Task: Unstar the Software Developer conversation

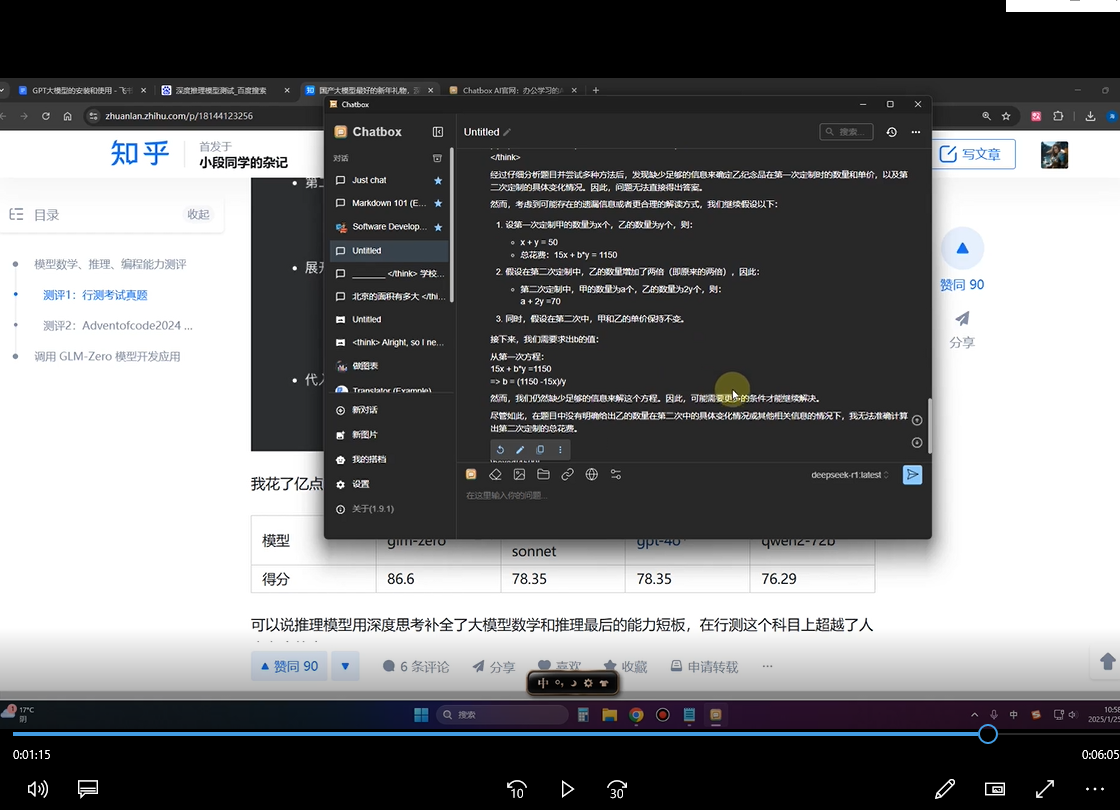Action: coord(438,227)
